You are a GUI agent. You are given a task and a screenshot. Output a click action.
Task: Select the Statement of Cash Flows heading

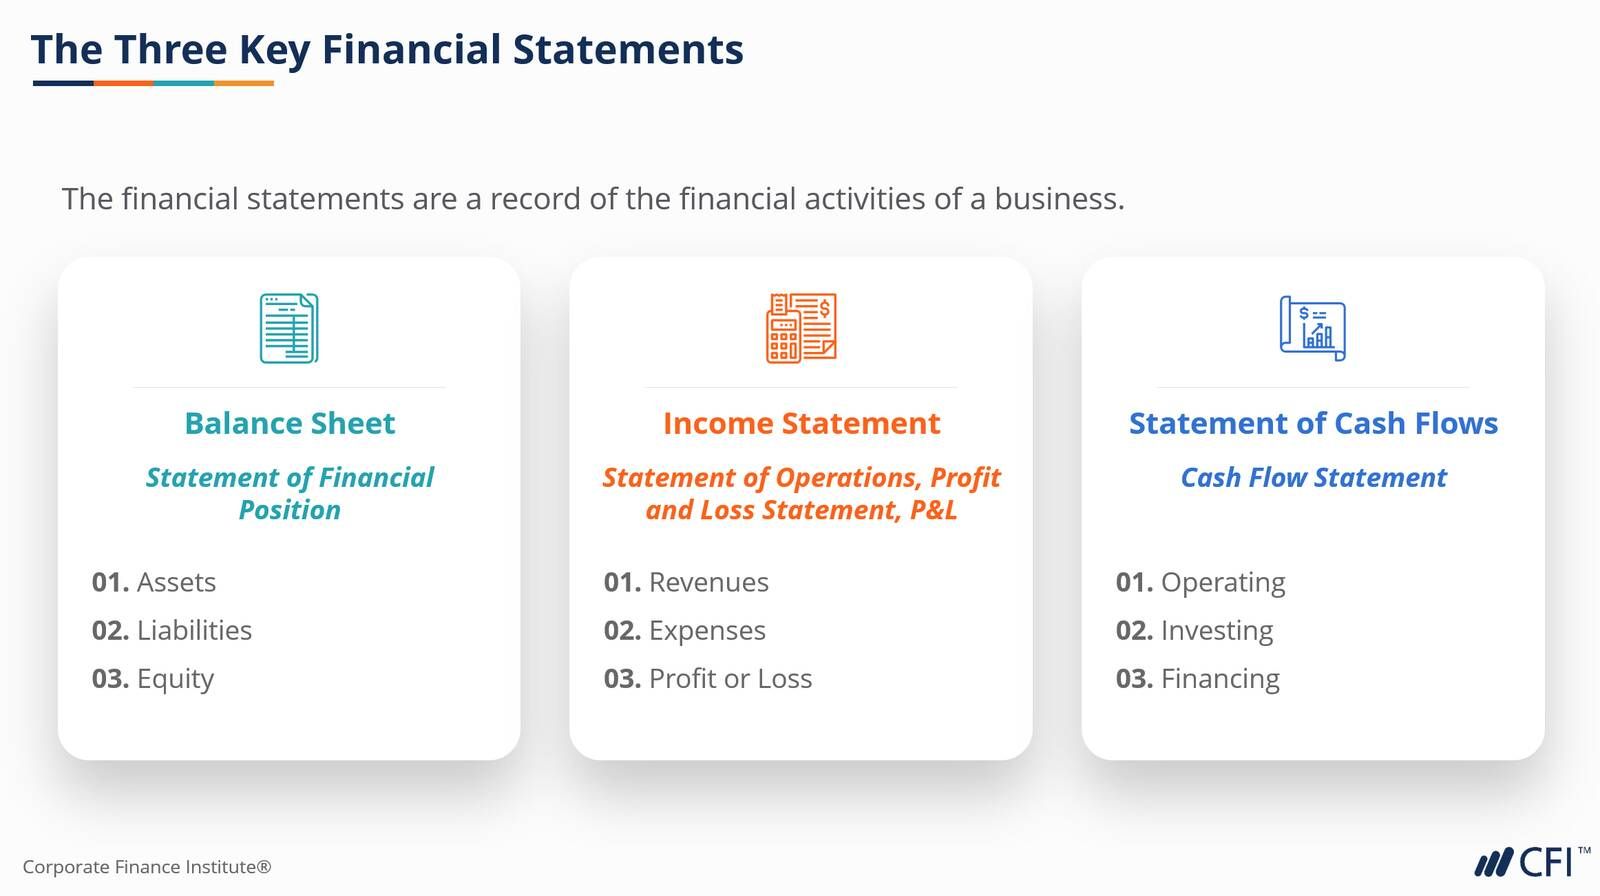click(1313, 423)
